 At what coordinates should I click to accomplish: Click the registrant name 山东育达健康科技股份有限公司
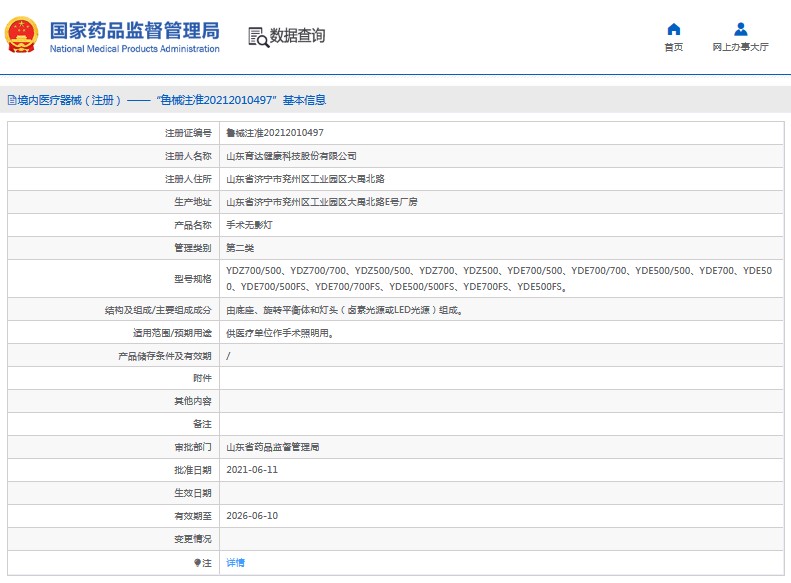(x=291, y=156)
